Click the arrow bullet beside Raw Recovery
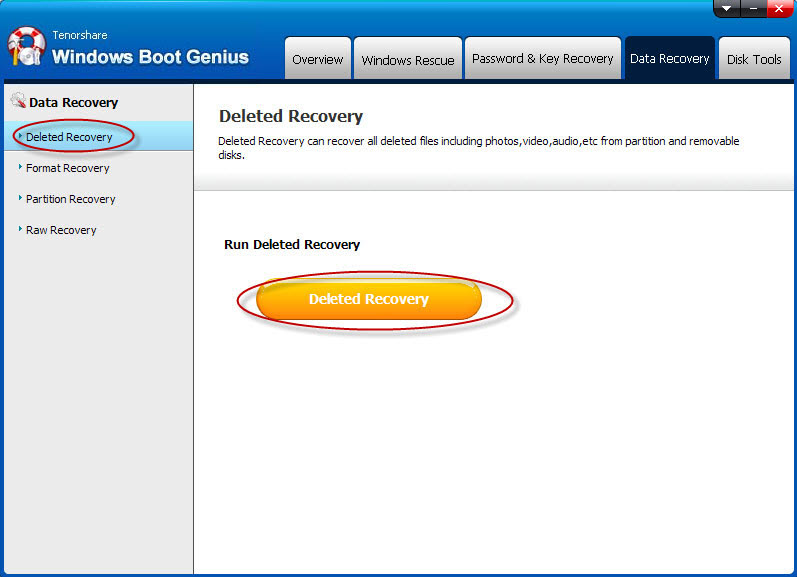The image size is (797, 577). (x=20, y=230)
